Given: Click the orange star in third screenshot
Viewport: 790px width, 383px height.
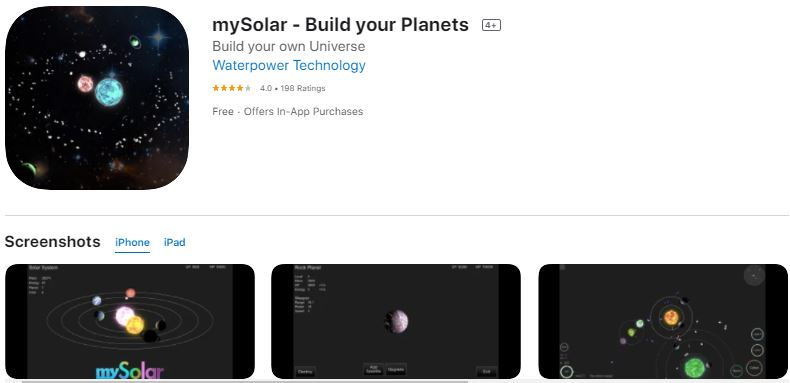Looking at the screenshot, I should [671, 317].
